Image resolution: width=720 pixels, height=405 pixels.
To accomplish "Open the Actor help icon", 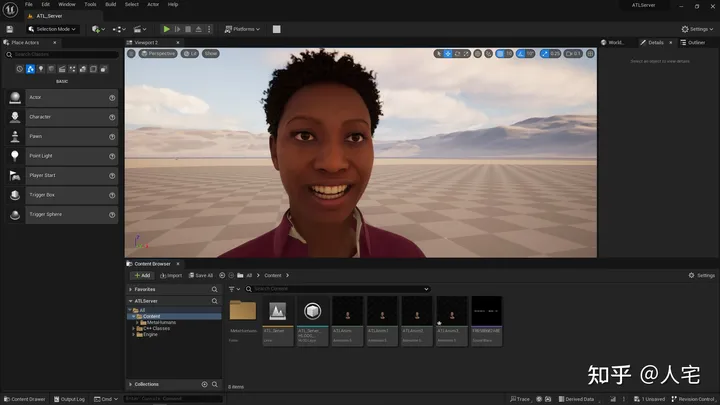I will point(112,98).
